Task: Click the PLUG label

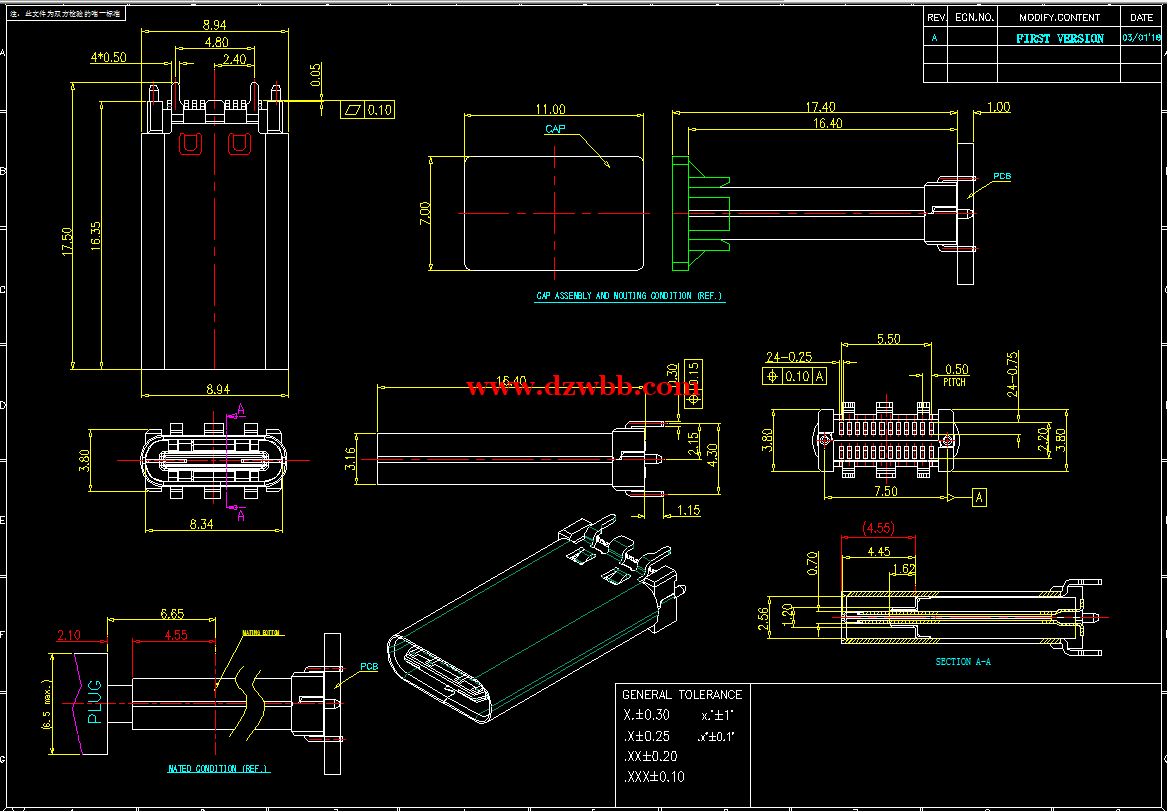Action: [x=95, y=702]
